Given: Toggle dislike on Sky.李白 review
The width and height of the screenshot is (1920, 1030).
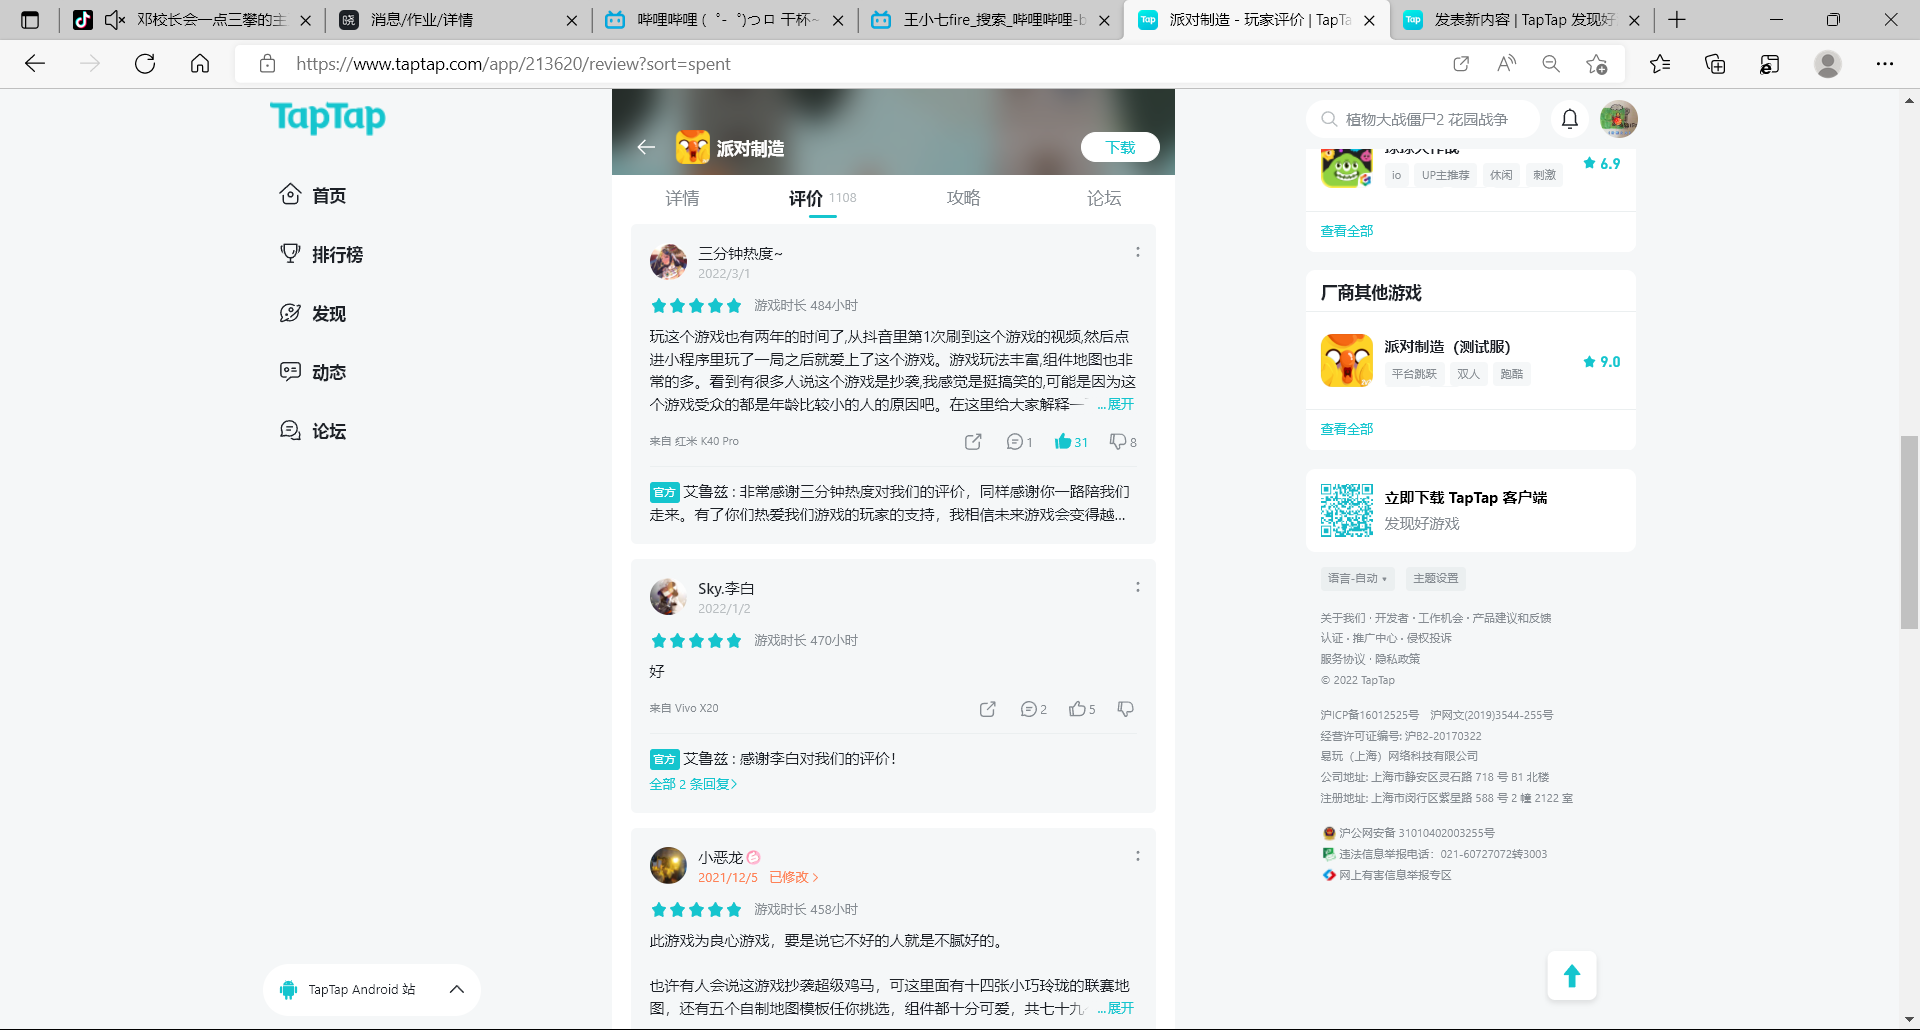Looking at the screenshot, I should point(1125,709).
